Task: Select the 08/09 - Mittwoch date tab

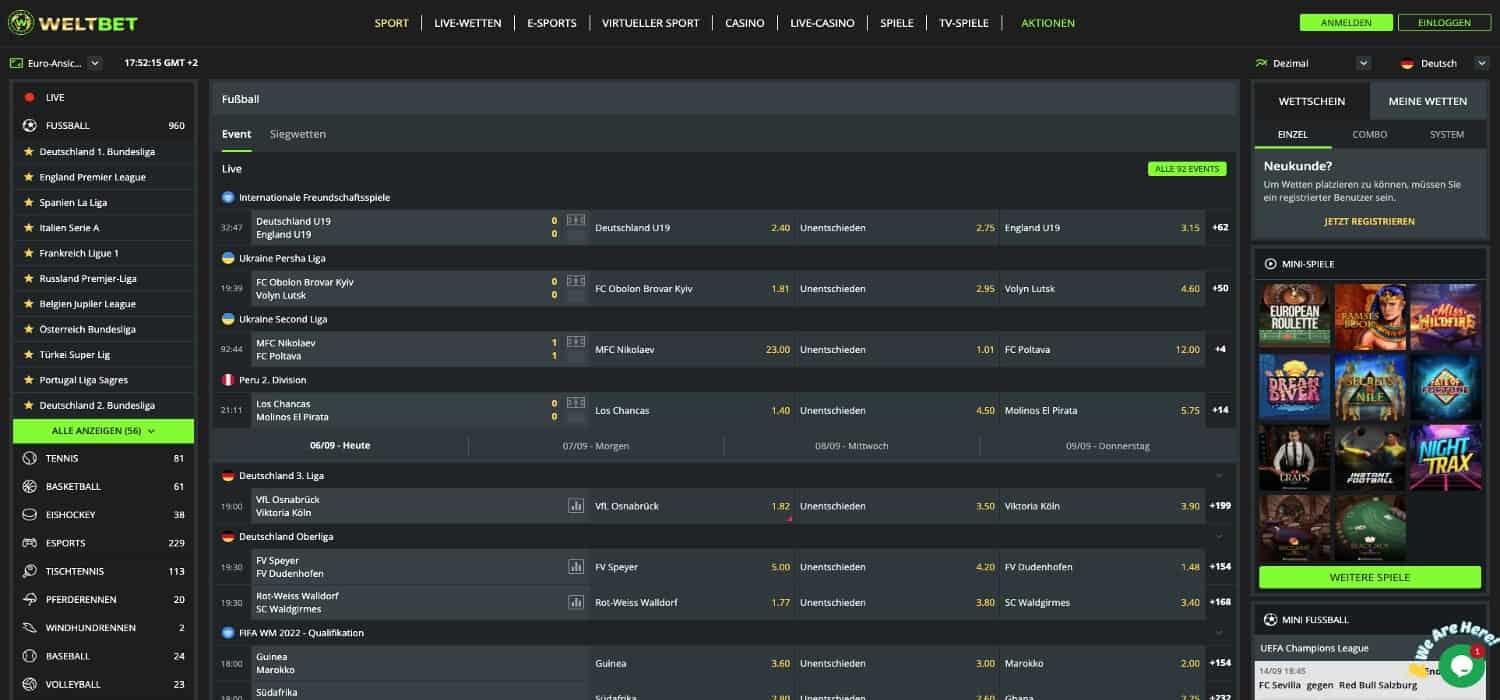Action: point(852,446)
